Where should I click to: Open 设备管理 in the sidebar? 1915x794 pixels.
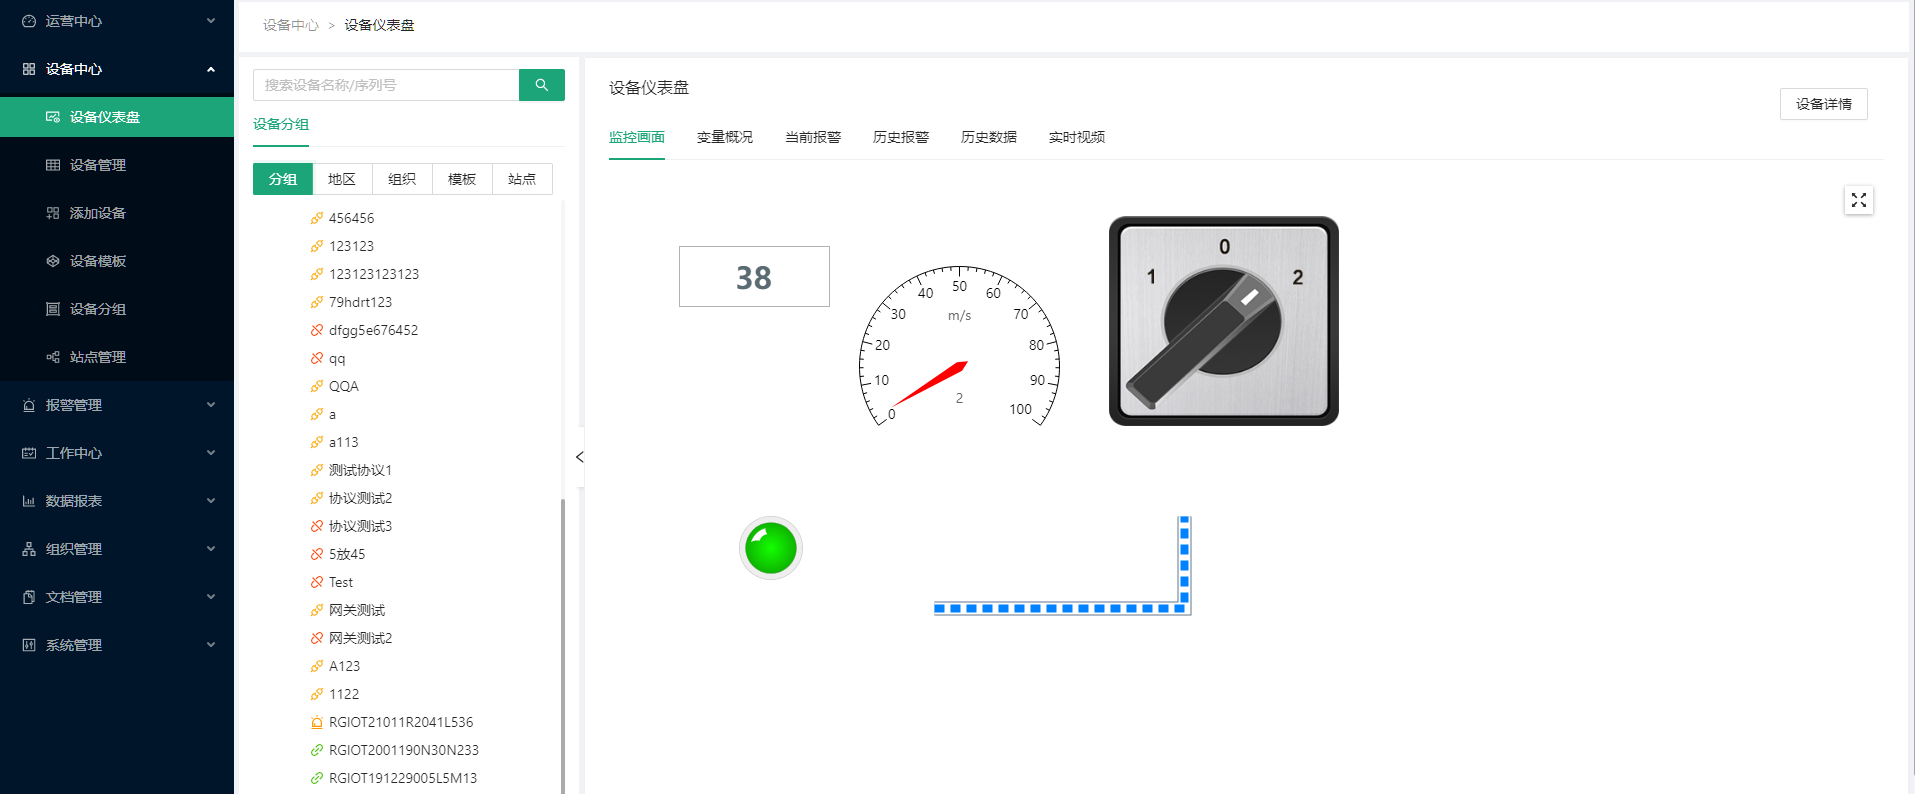pyautogui.click(x=97, y=165)
